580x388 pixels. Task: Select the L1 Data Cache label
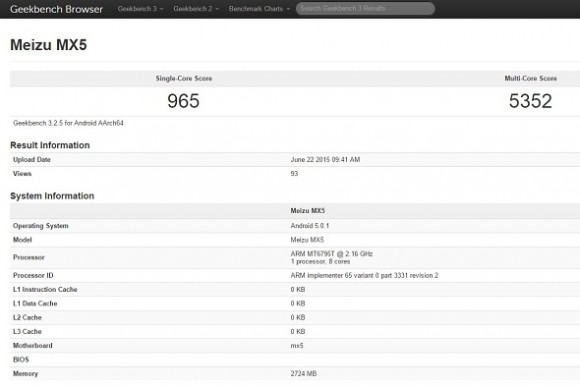point(35,304)
